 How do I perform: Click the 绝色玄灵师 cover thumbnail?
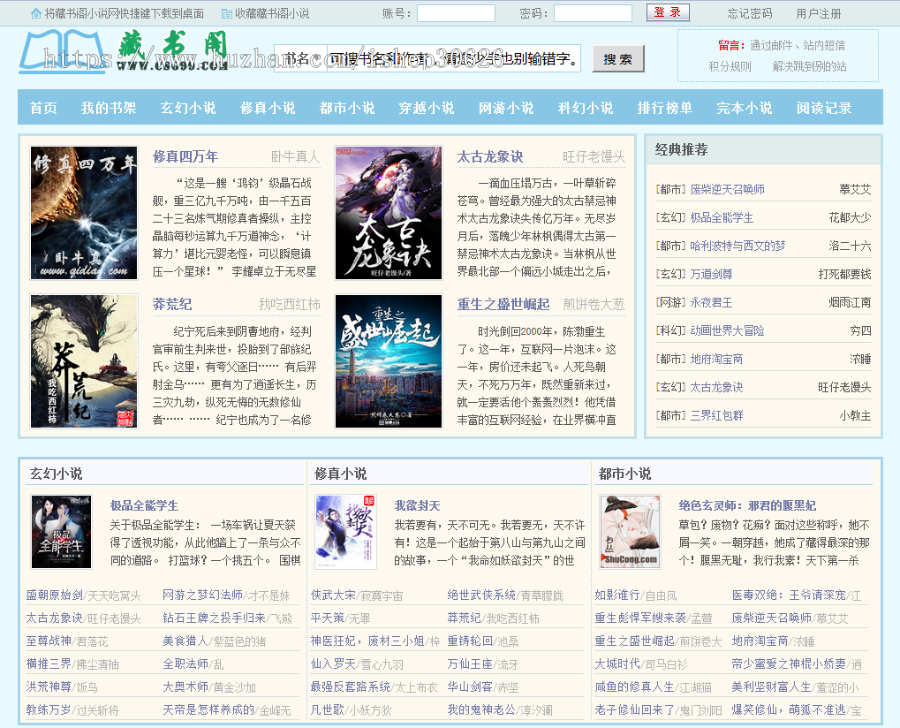630,532
